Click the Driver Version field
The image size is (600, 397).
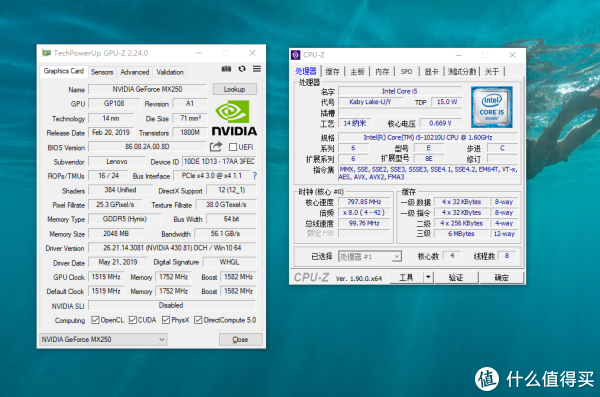click(x=172, y=248)
